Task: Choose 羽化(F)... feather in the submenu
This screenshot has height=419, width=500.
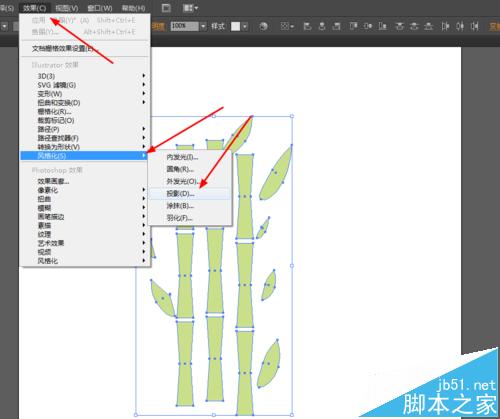Action: [190, 218]
